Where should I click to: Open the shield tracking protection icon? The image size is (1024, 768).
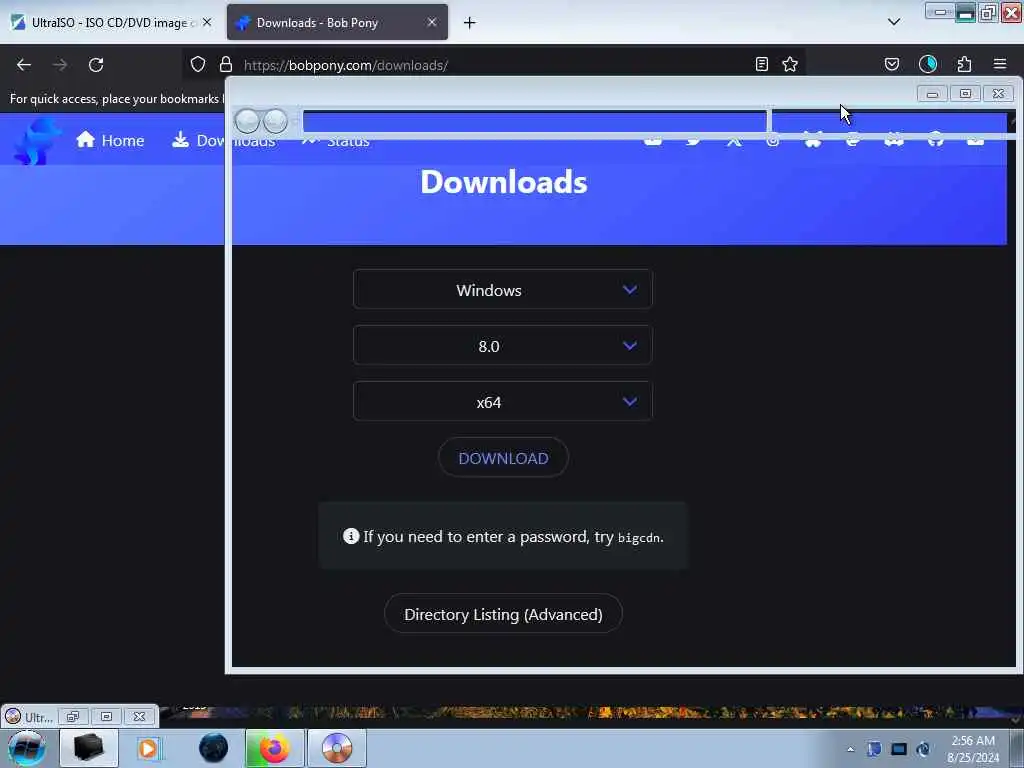pyautogui.click(x=198, y=64)
